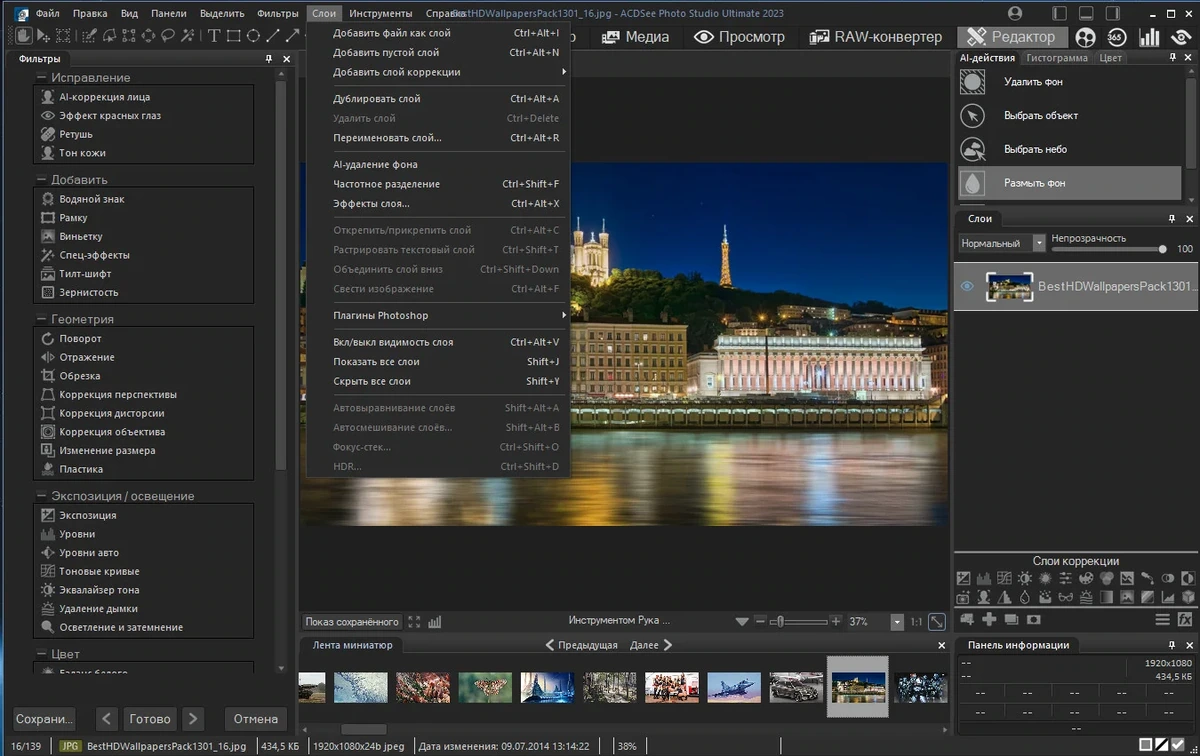Pin the Панель информации panel
Image resolution: width=1200 pixels, height=756 pixels.
pyautogui.click(x=1172, y=645)
